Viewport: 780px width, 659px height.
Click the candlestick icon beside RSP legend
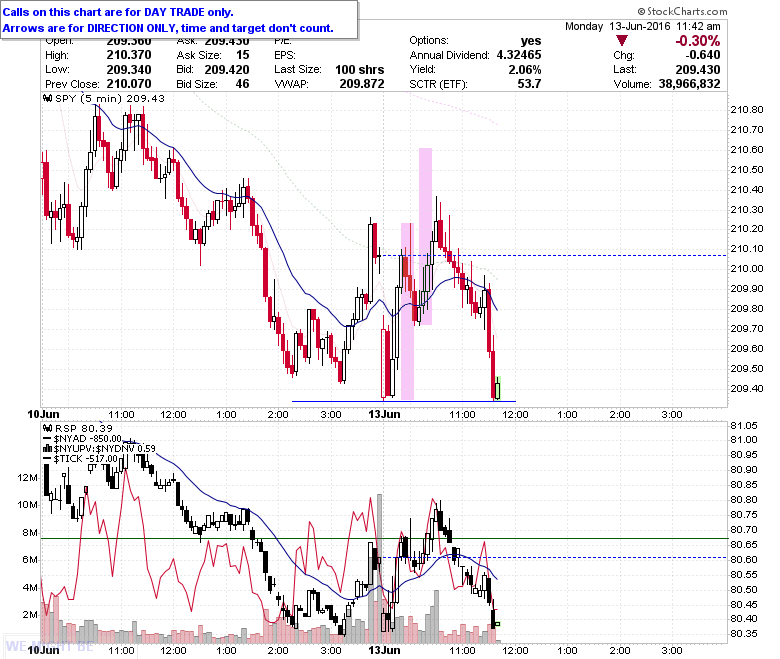click(x=48, y=428)
